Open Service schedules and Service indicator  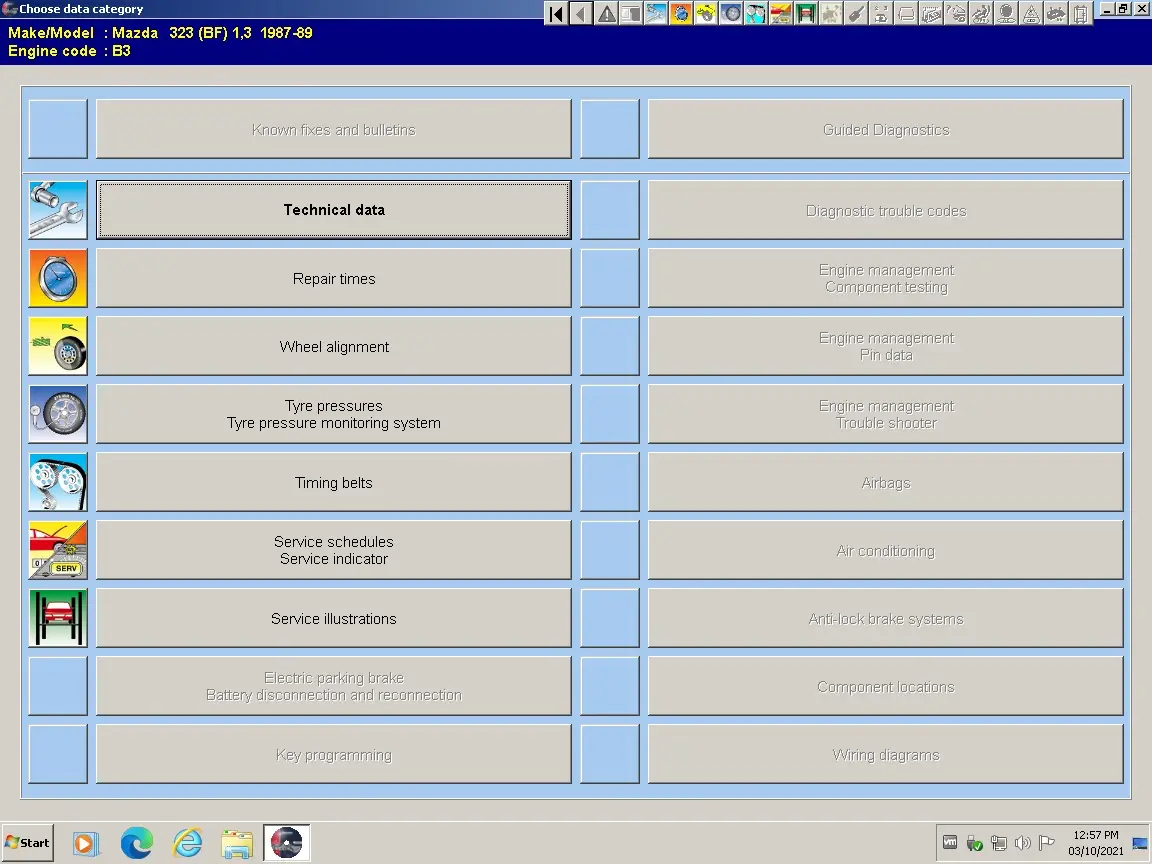tap(333, 550)
